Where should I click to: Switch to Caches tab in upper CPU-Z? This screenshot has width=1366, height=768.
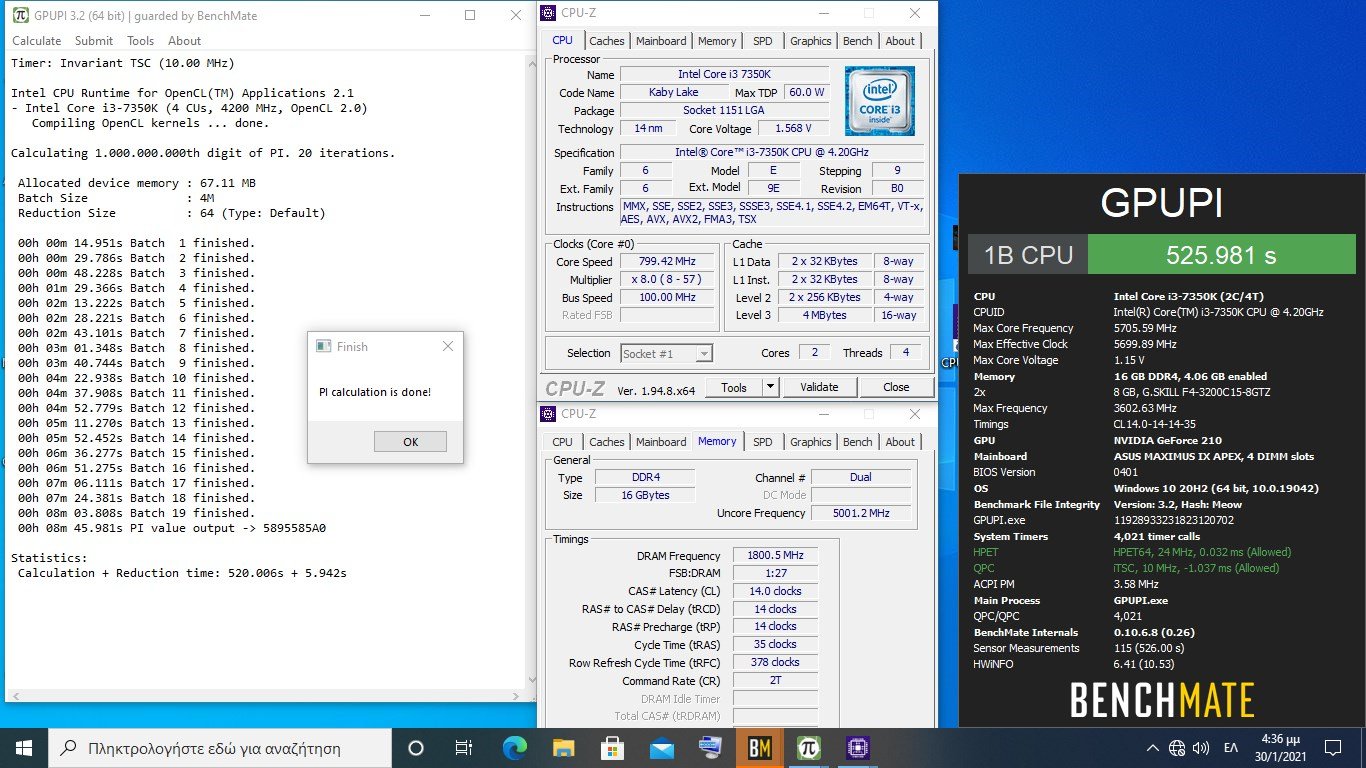[606, 41]
